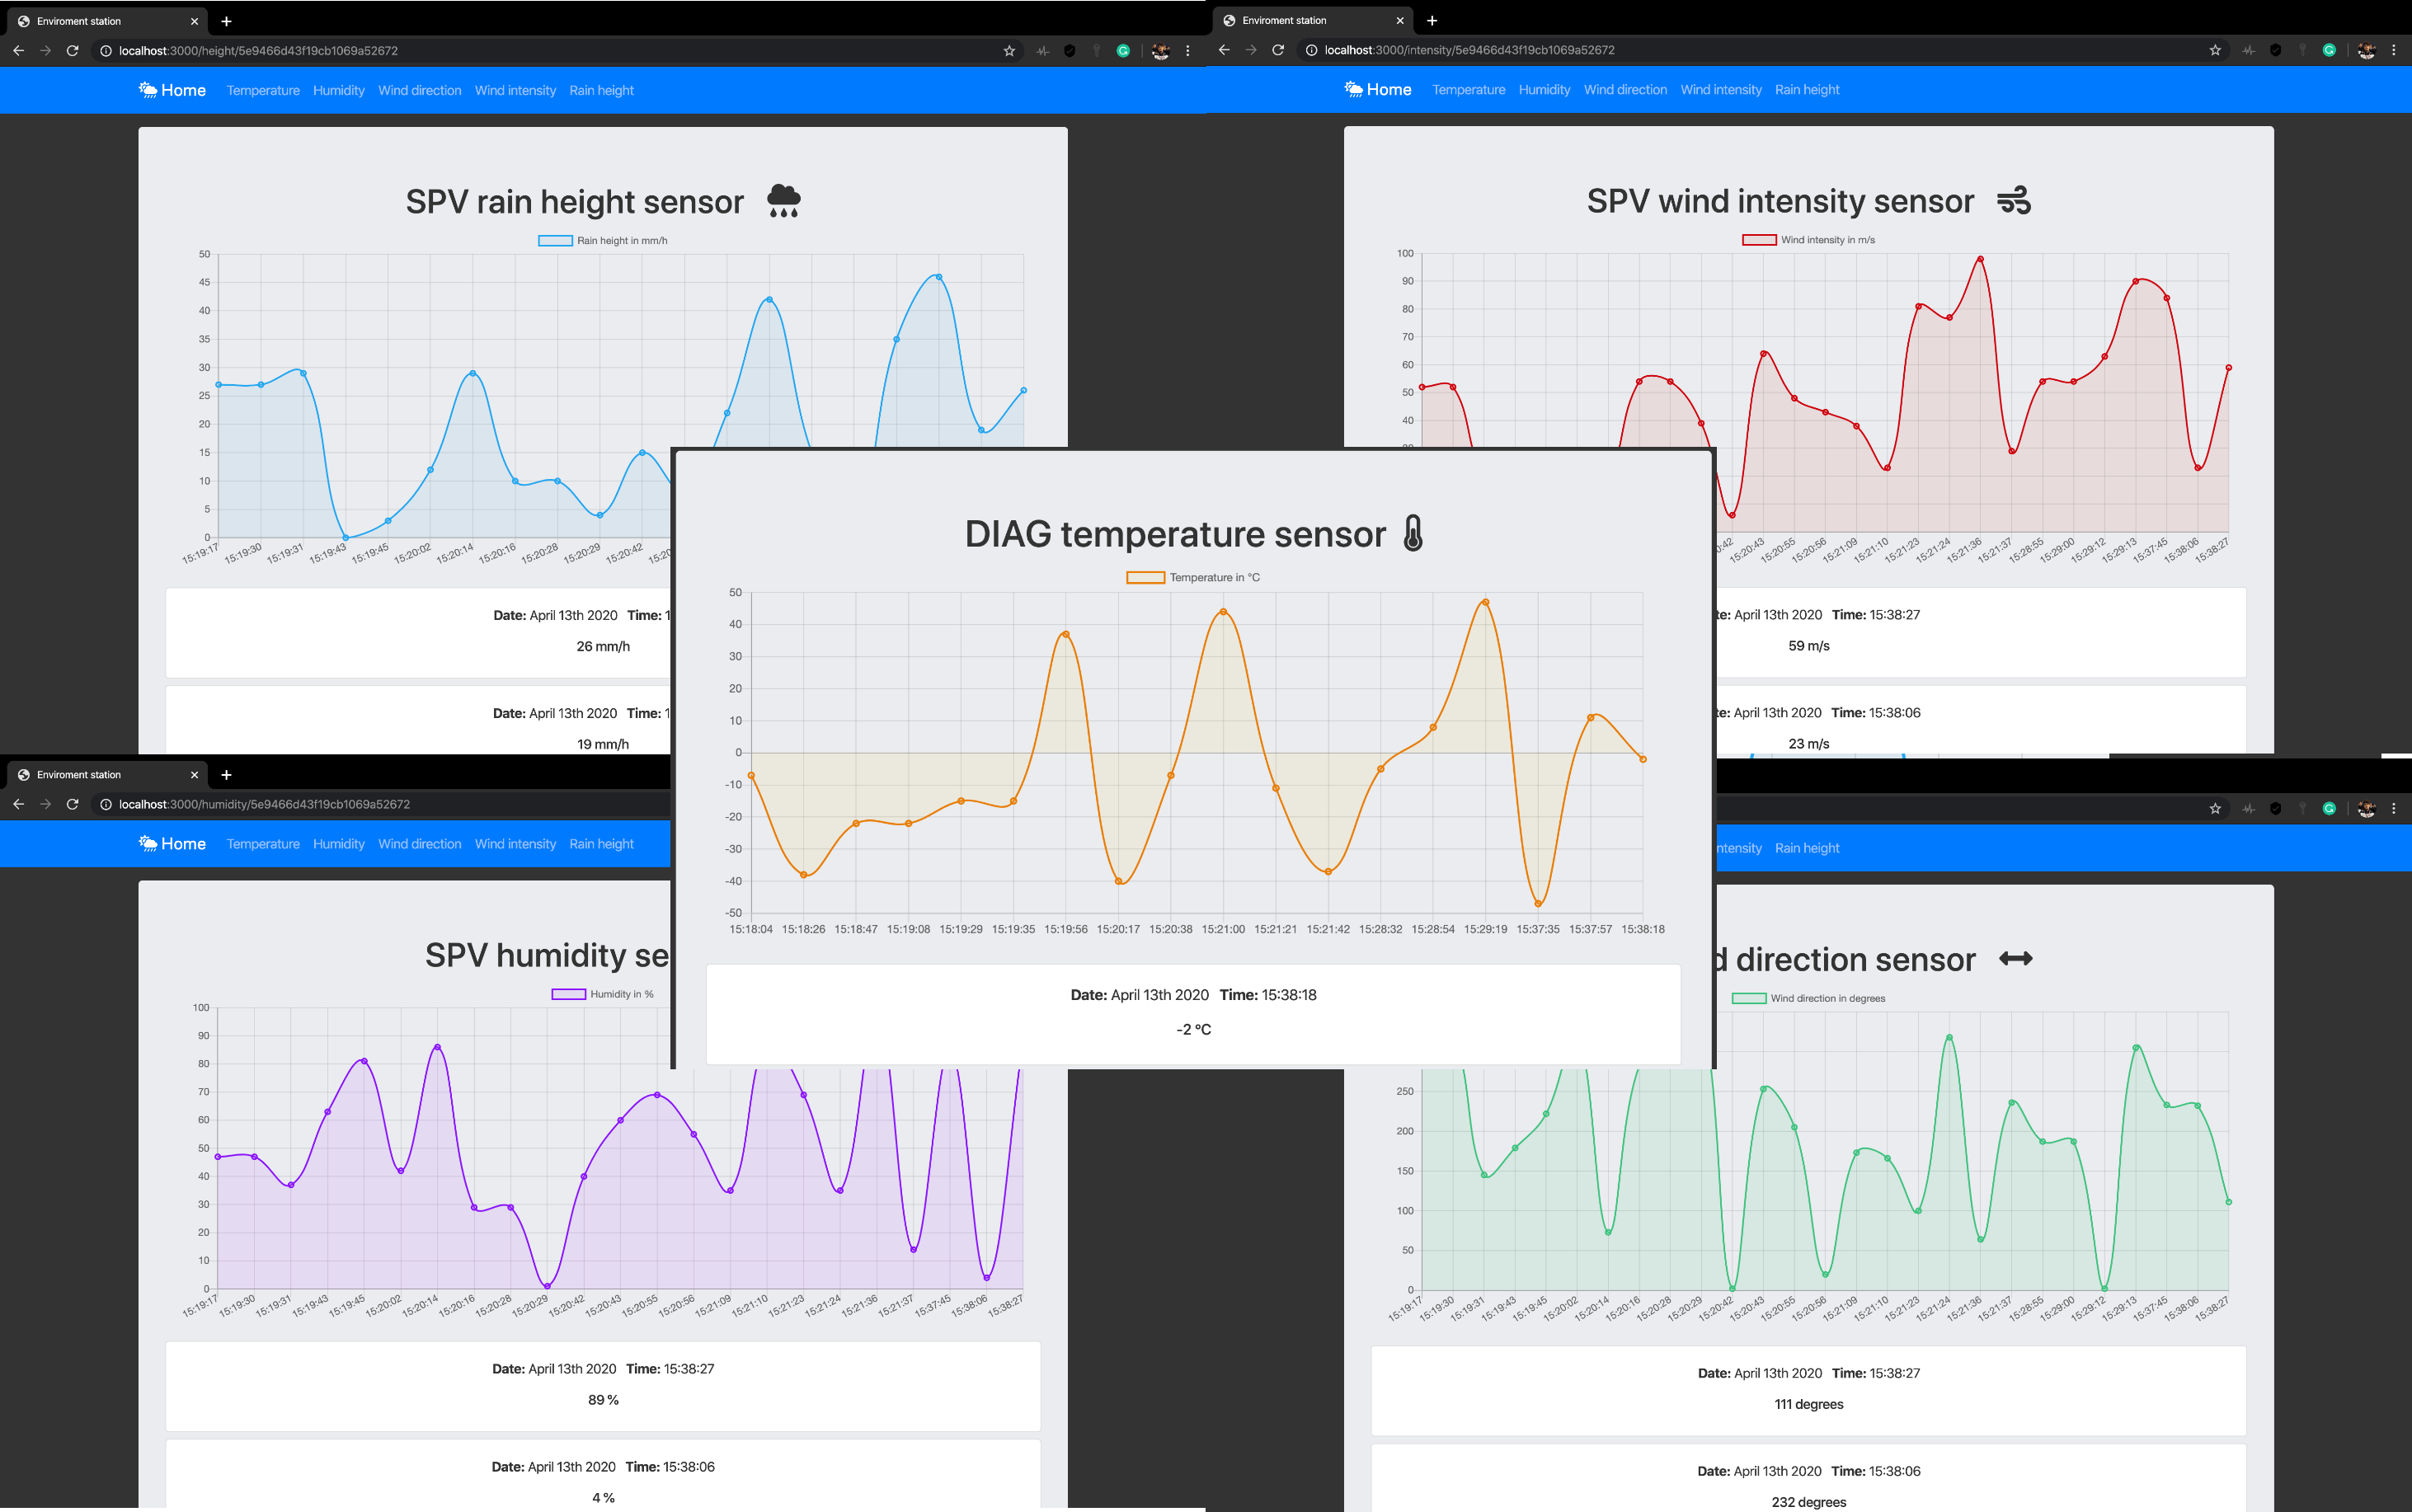Image resolution: width=2412 pixels, height=1512 pixels.
Task: Open new tab in humidity window
Action: pos(226,775)
